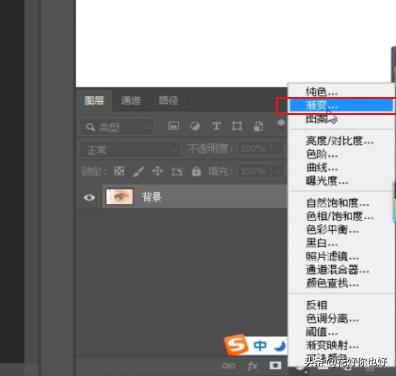Viewport: 396px width, 376px height.
Task: Choose 曝光度... from the menu
Action: click(341, 181)
